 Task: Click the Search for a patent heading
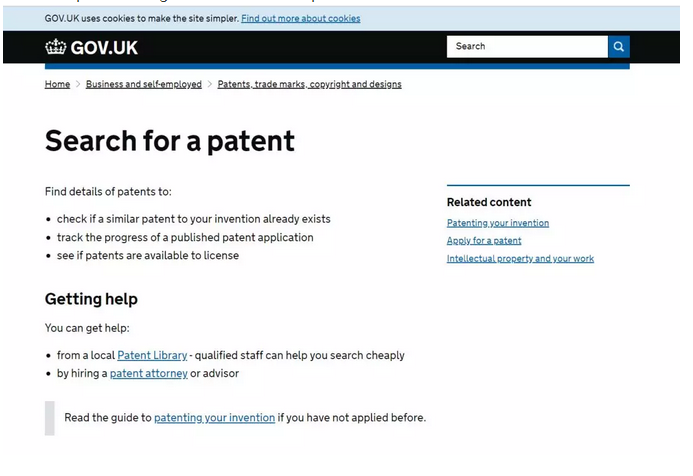[170, 141]
